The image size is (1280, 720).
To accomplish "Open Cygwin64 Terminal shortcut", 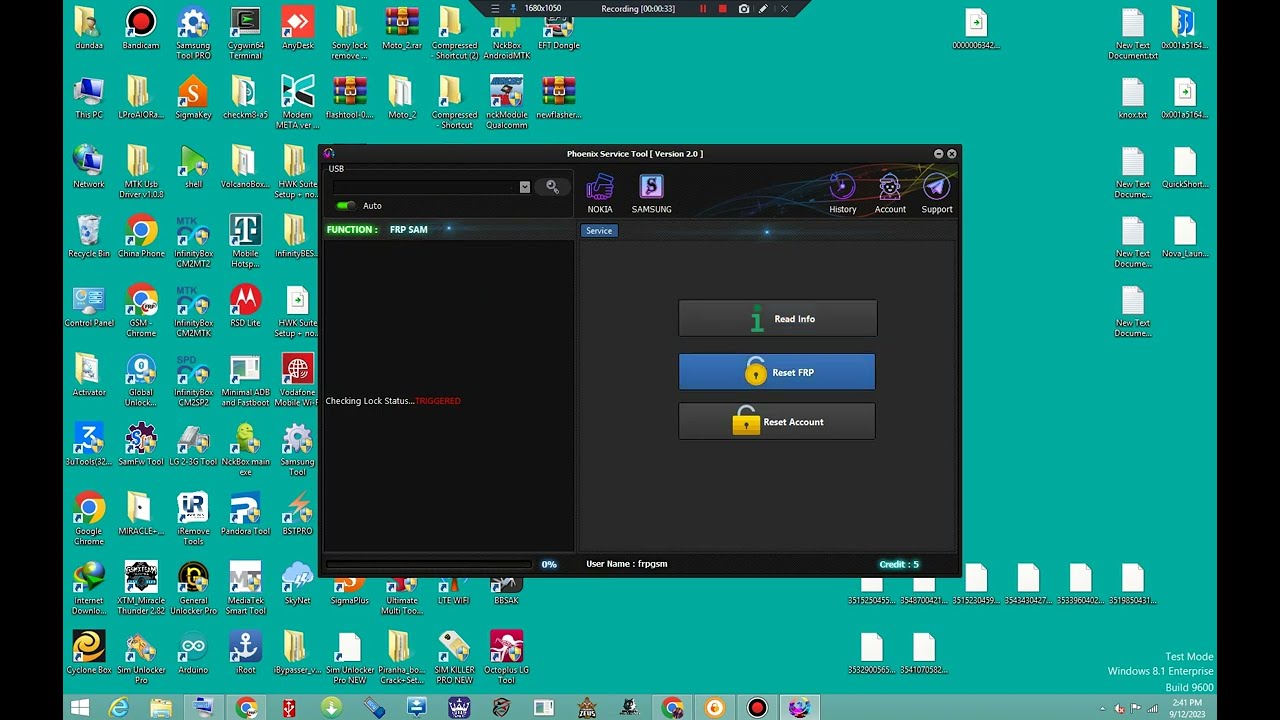I will click(x=245, y=33).
